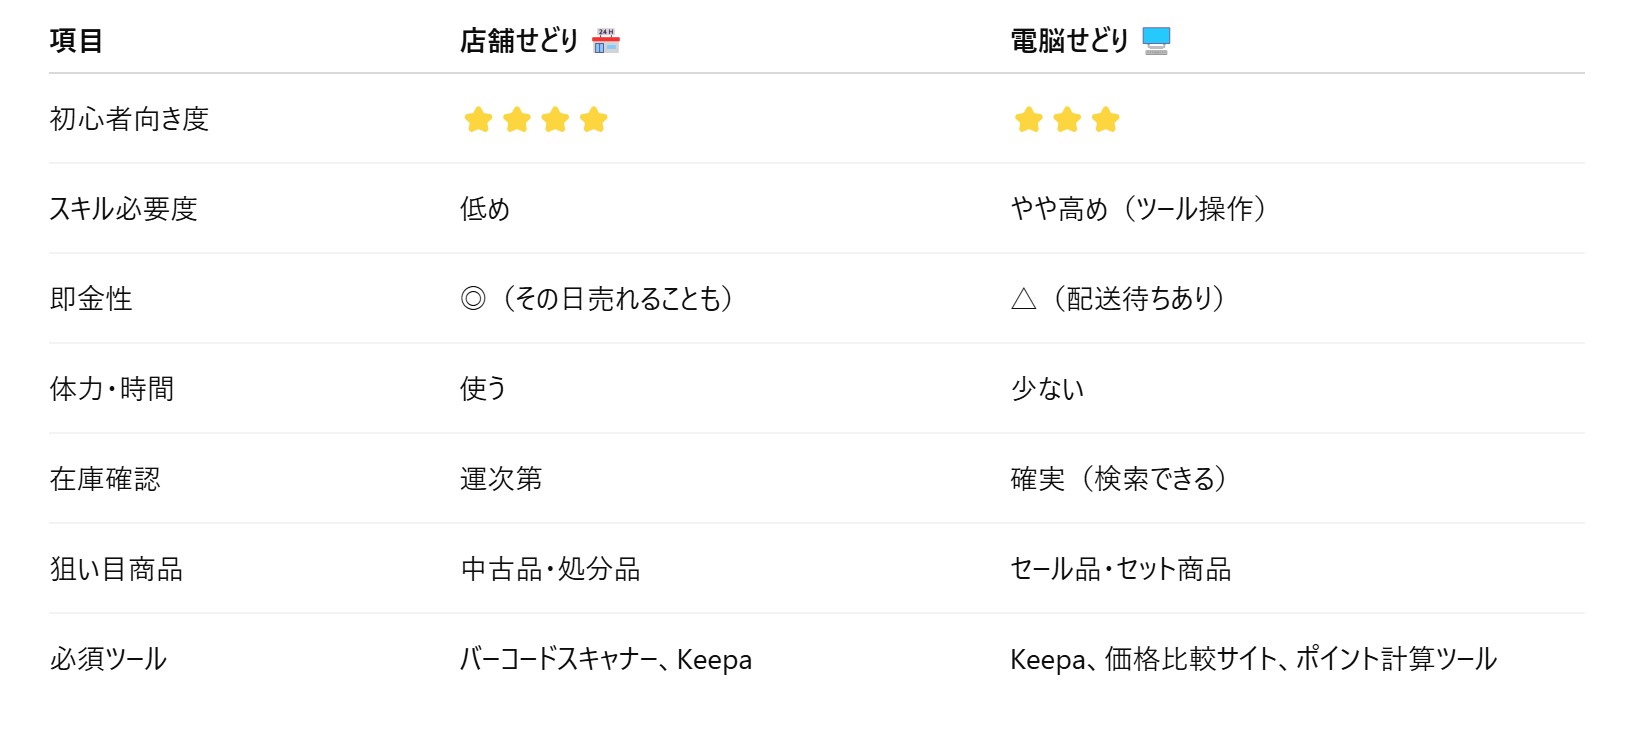1639x732 pixels.
Task: Click the third star in 電脳せどり rating
Action: coord(1105,120)
